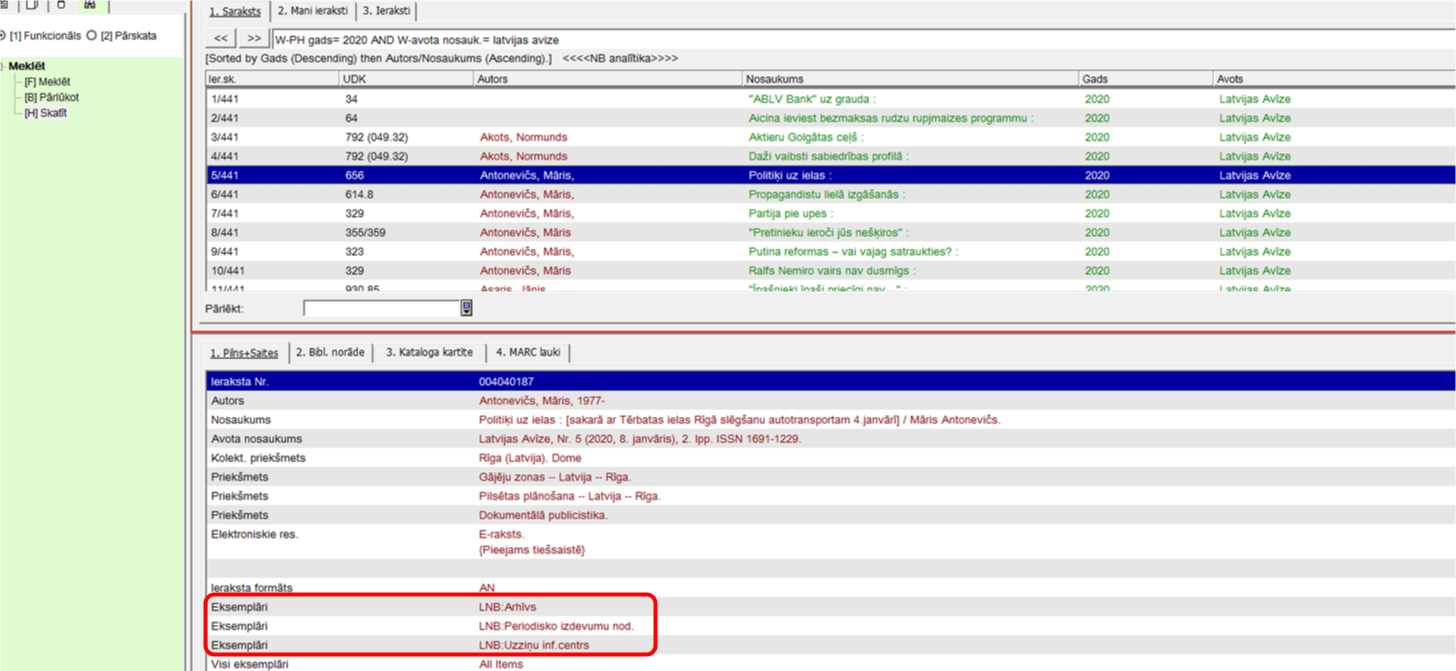Click the jump icon beside Pārlēkt field

[466, 309]
